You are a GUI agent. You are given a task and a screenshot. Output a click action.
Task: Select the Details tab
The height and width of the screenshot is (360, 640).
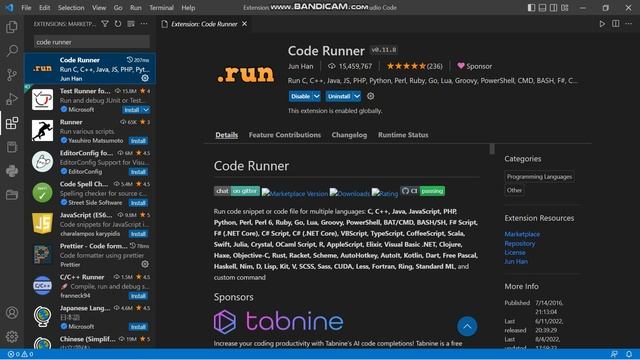coord(227,135)
